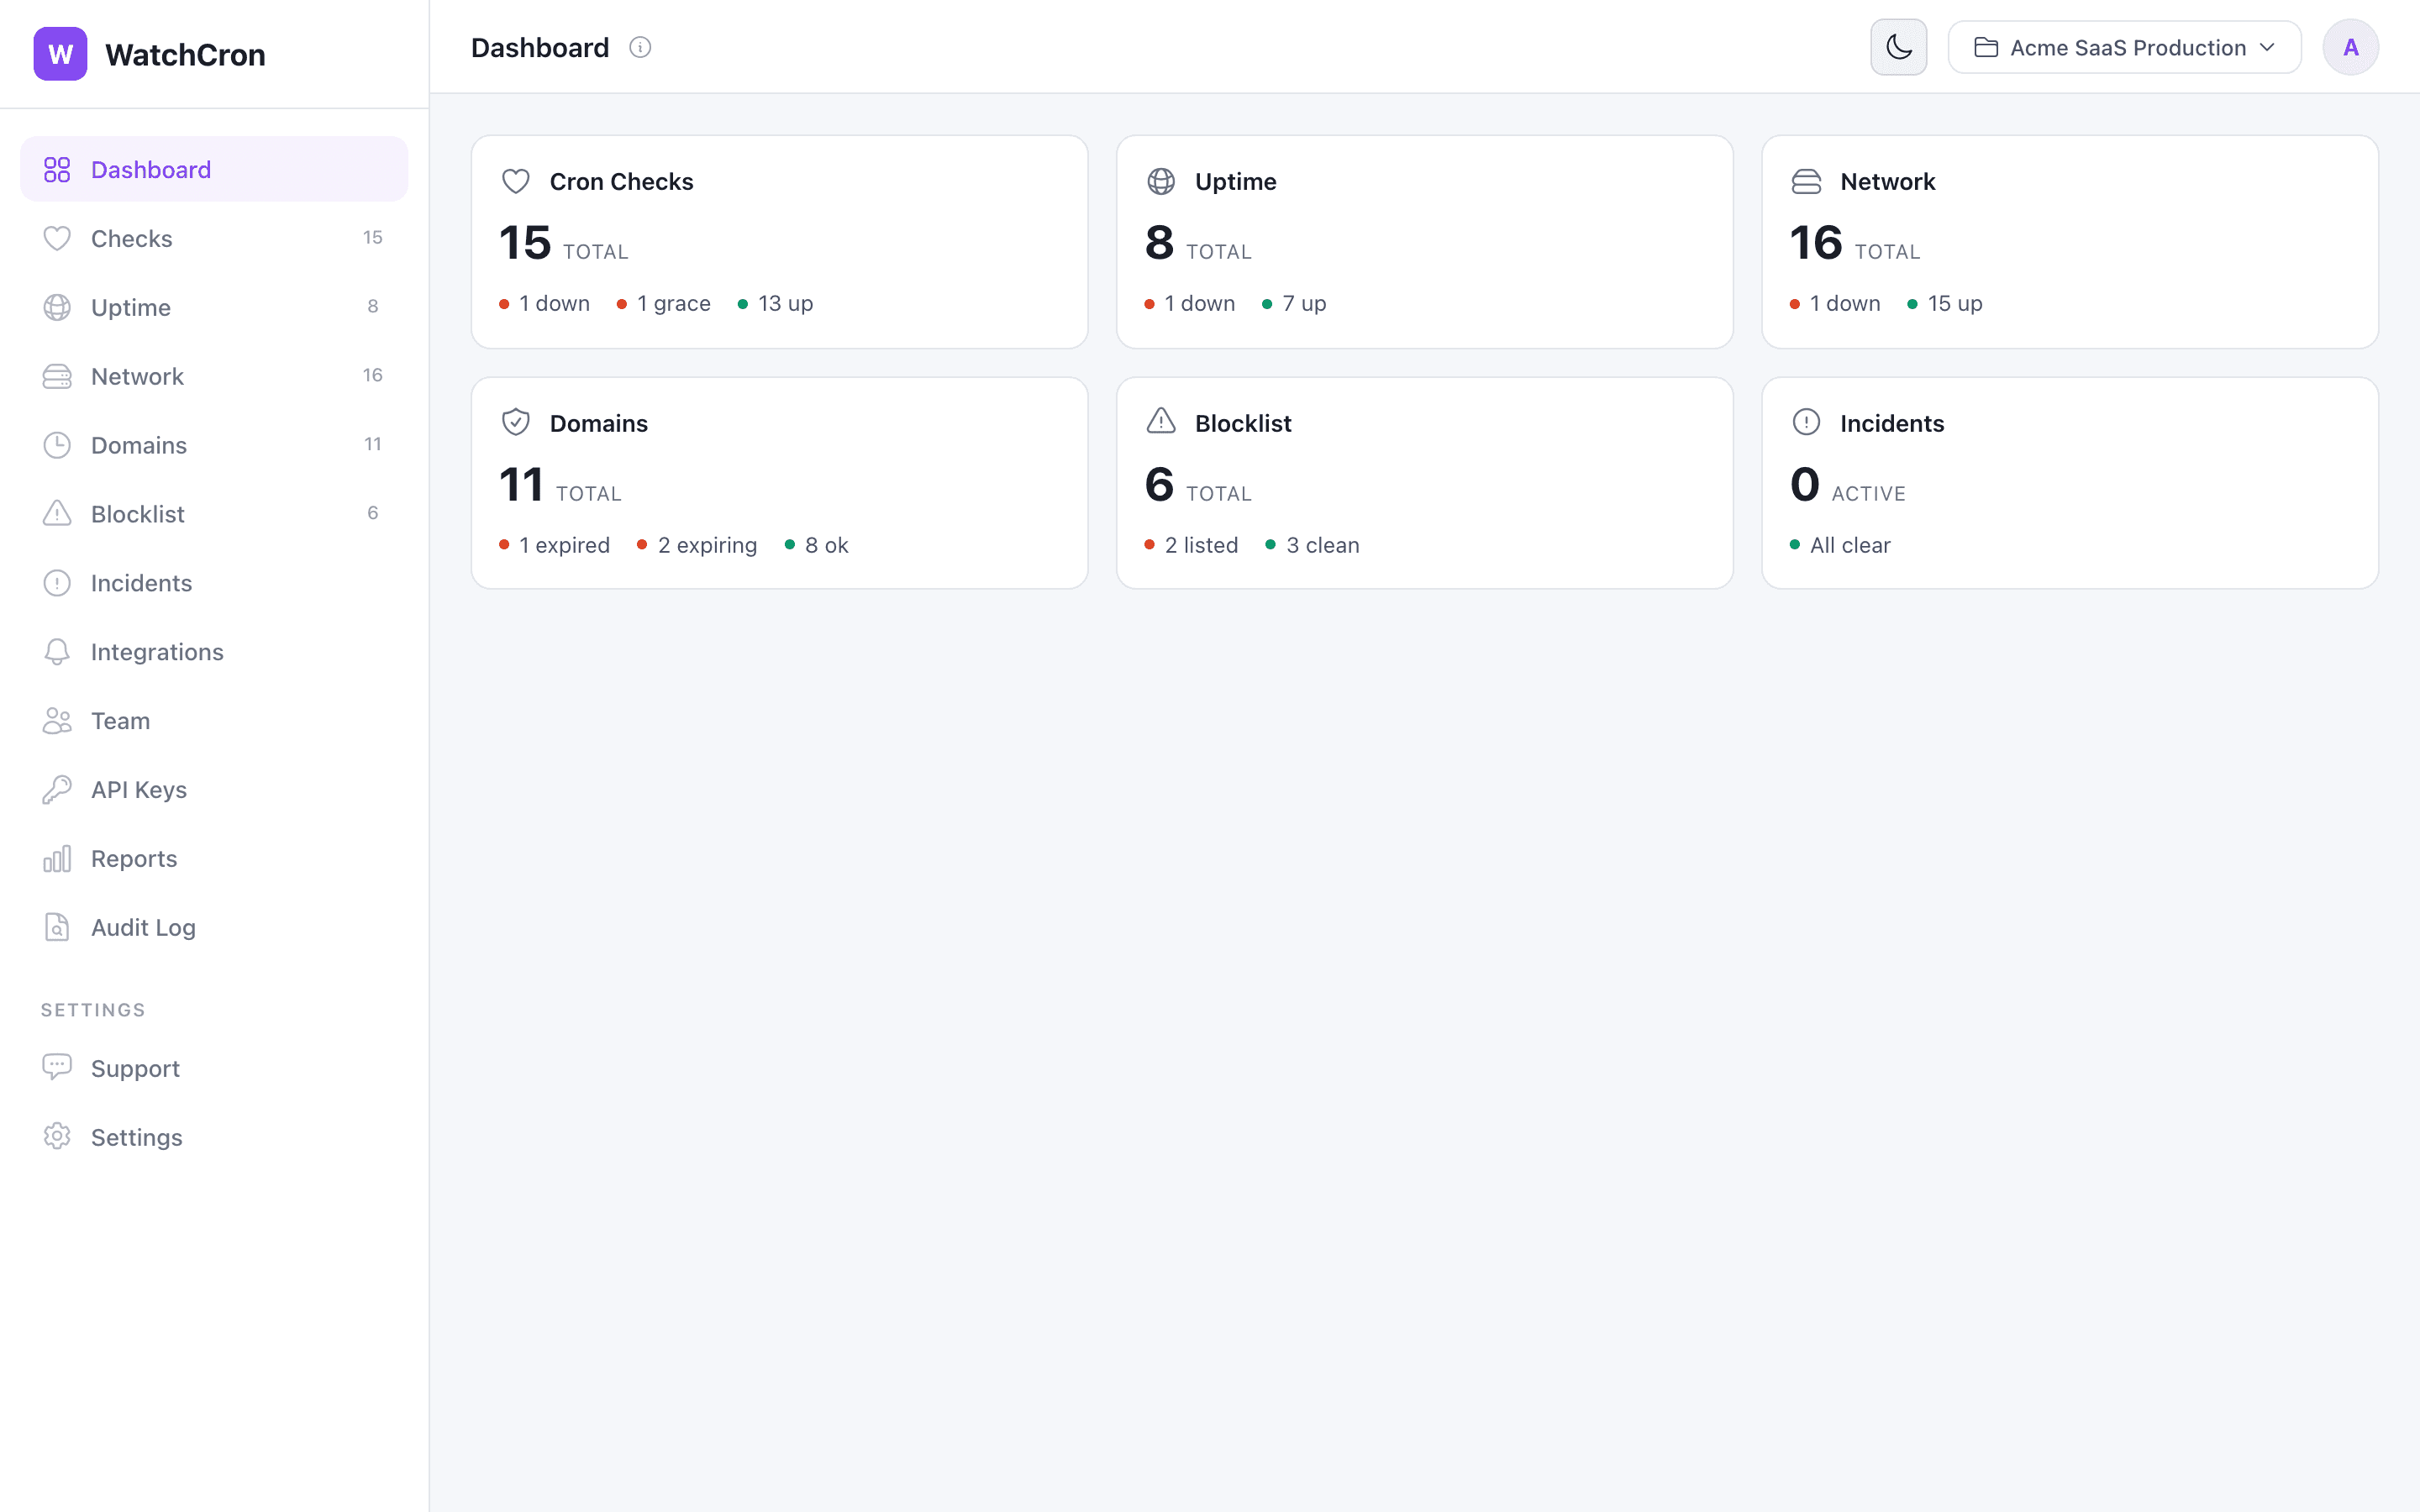The image size is (2420, 1512).
Task: Click the WatchCron brand name
Action: pyautogui.click(x=185, y=55)
